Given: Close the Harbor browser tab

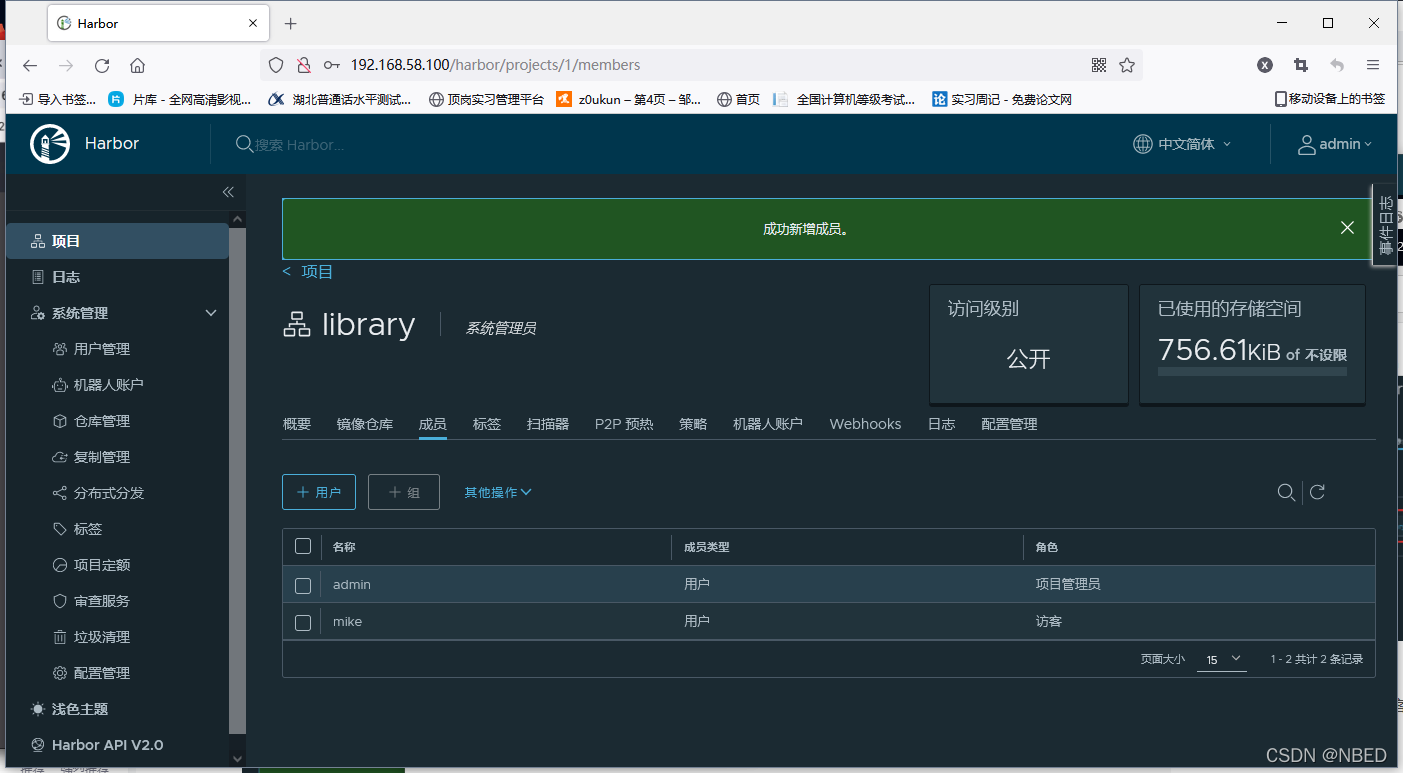Looking at the screenshot, I should 254,23.
